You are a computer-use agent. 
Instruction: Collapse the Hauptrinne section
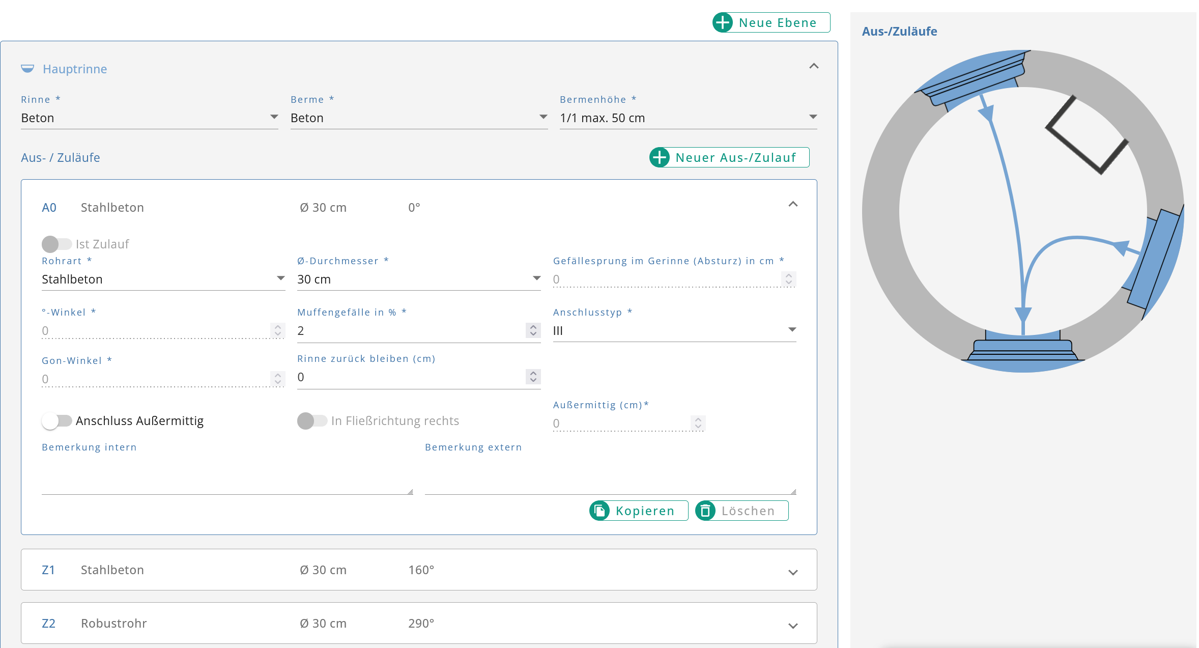(814, 67)
